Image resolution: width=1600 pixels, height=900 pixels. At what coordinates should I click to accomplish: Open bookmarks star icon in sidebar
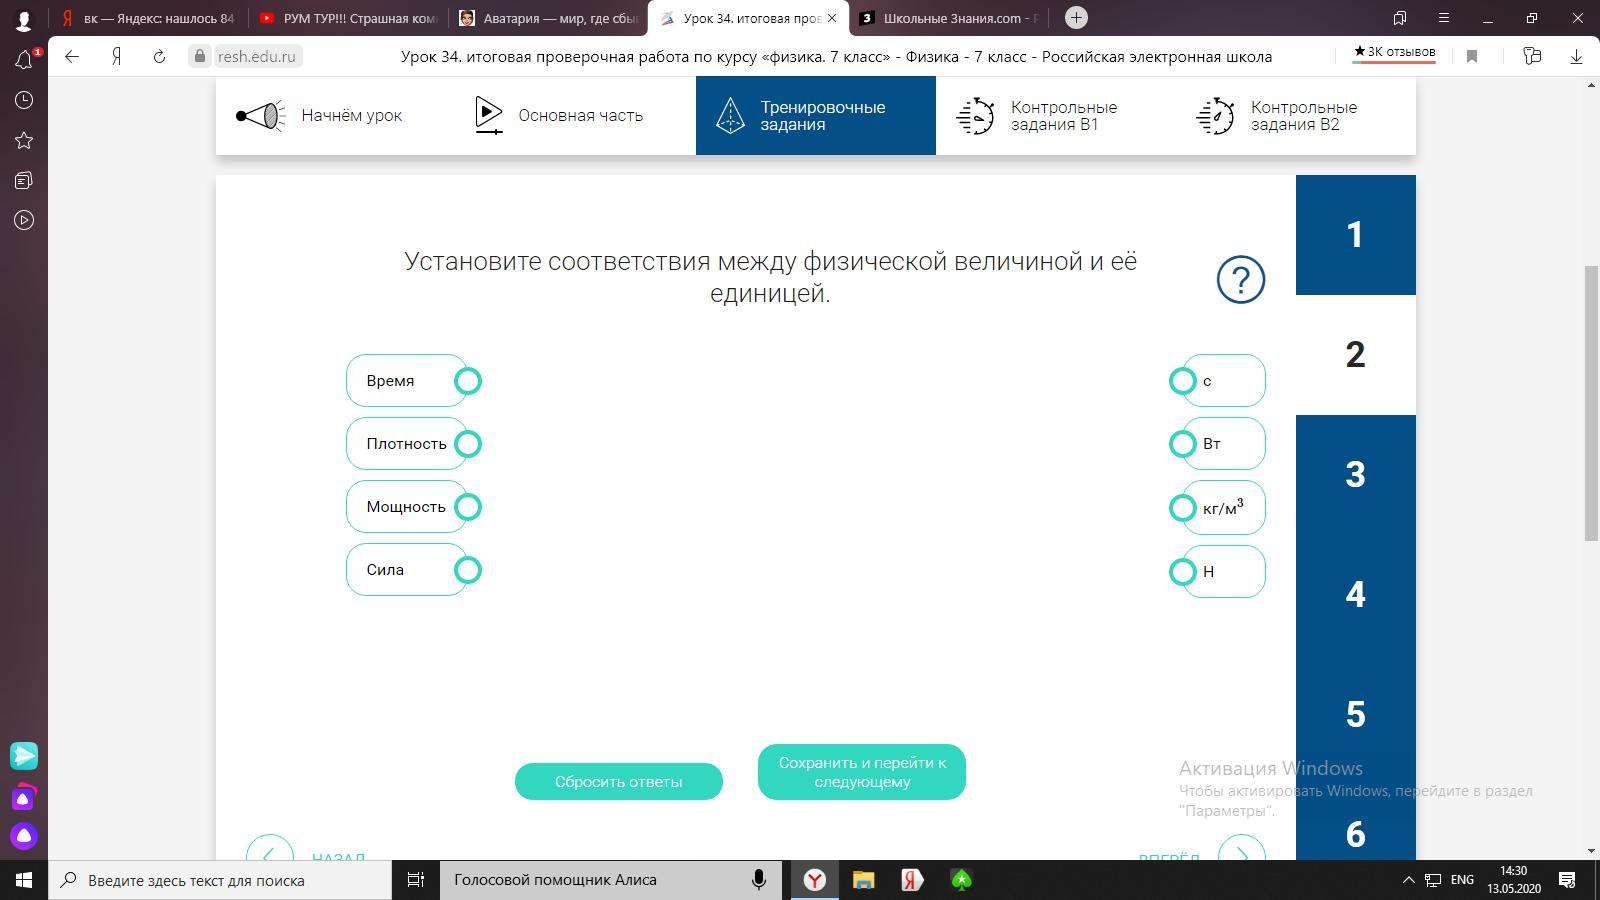[24, 140]
